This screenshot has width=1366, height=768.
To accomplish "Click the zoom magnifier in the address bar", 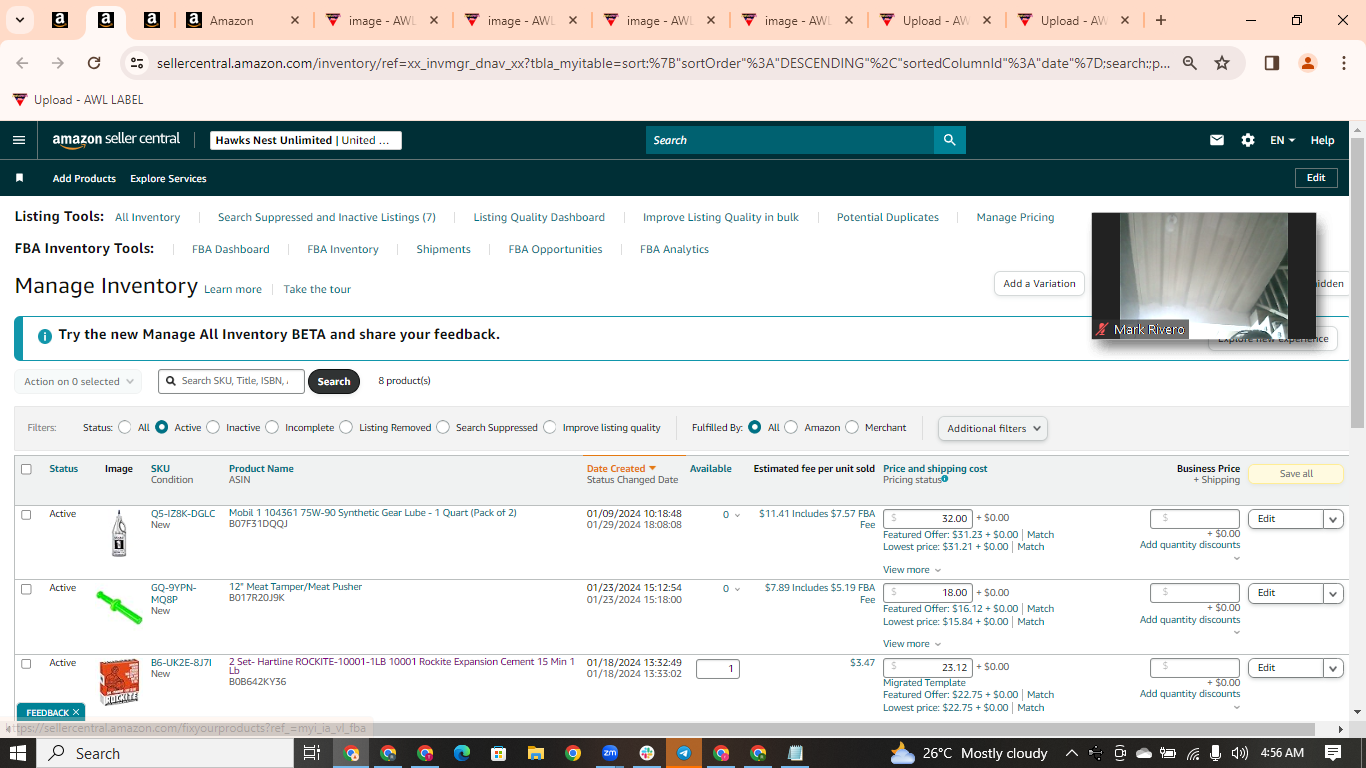I will click(x=1190, y=63).
